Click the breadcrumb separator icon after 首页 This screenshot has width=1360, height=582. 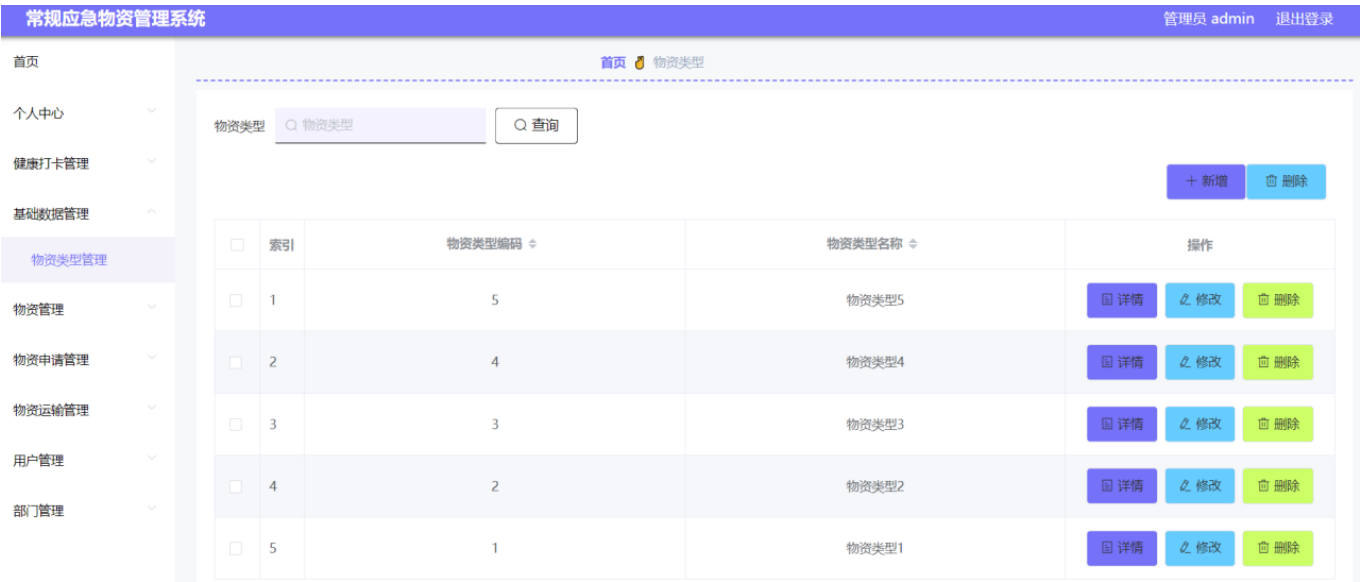coord(640,62)
